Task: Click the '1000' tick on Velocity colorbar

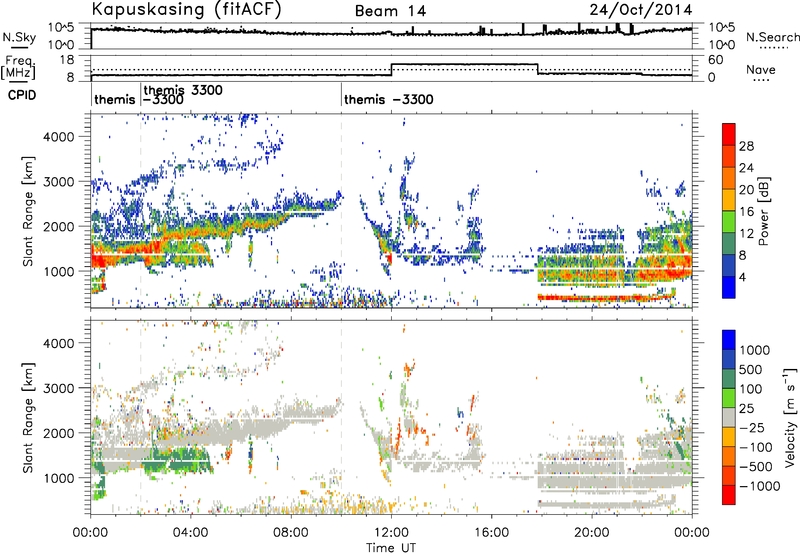Action: click(x=755, y=350)
